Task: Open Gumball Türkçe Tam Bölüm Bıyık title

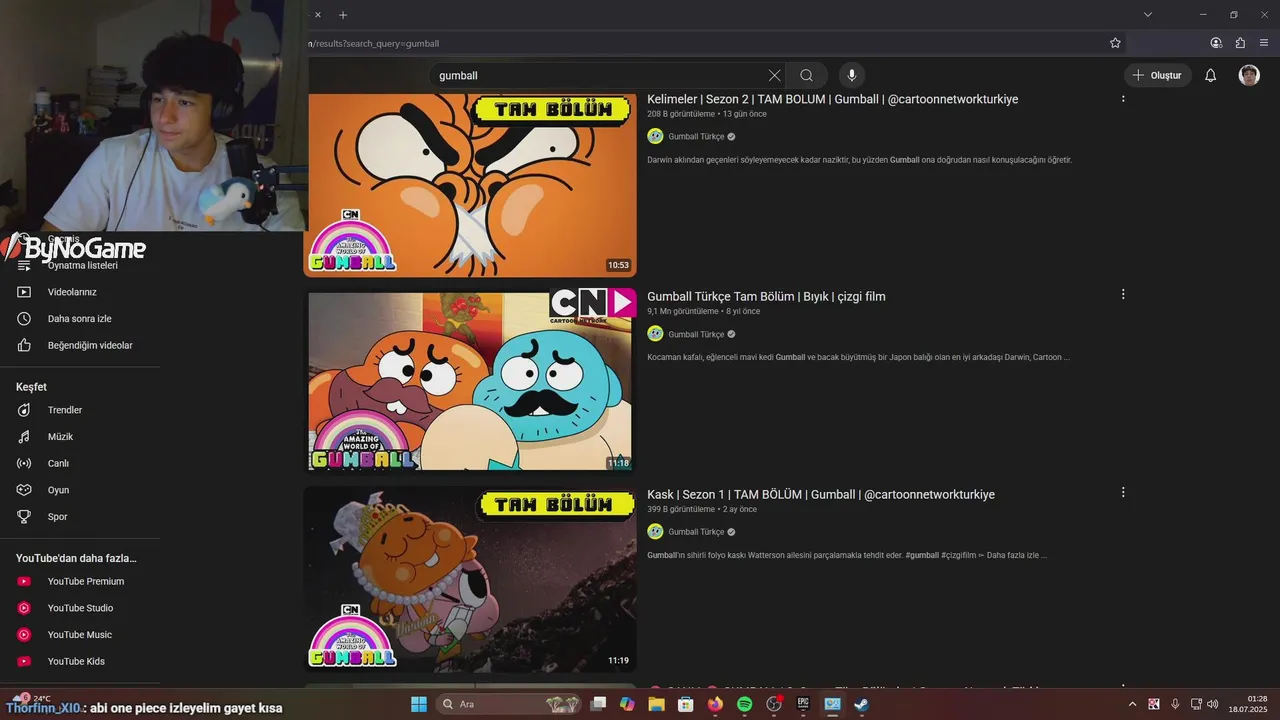Action: point(766,296)
